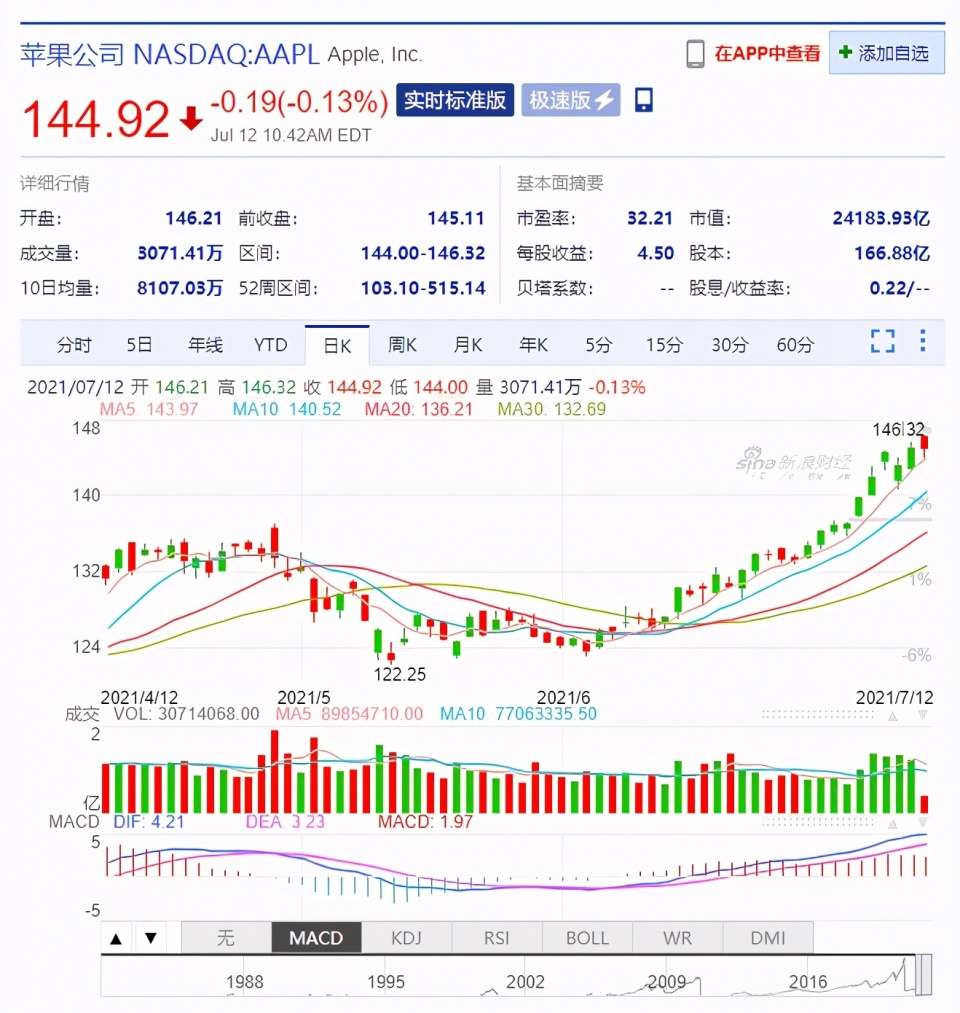This screenshot has width=960, height=1013.
Task: Select the DMI indicator tab
Action: pyautogui.click(x=767, y=937)
